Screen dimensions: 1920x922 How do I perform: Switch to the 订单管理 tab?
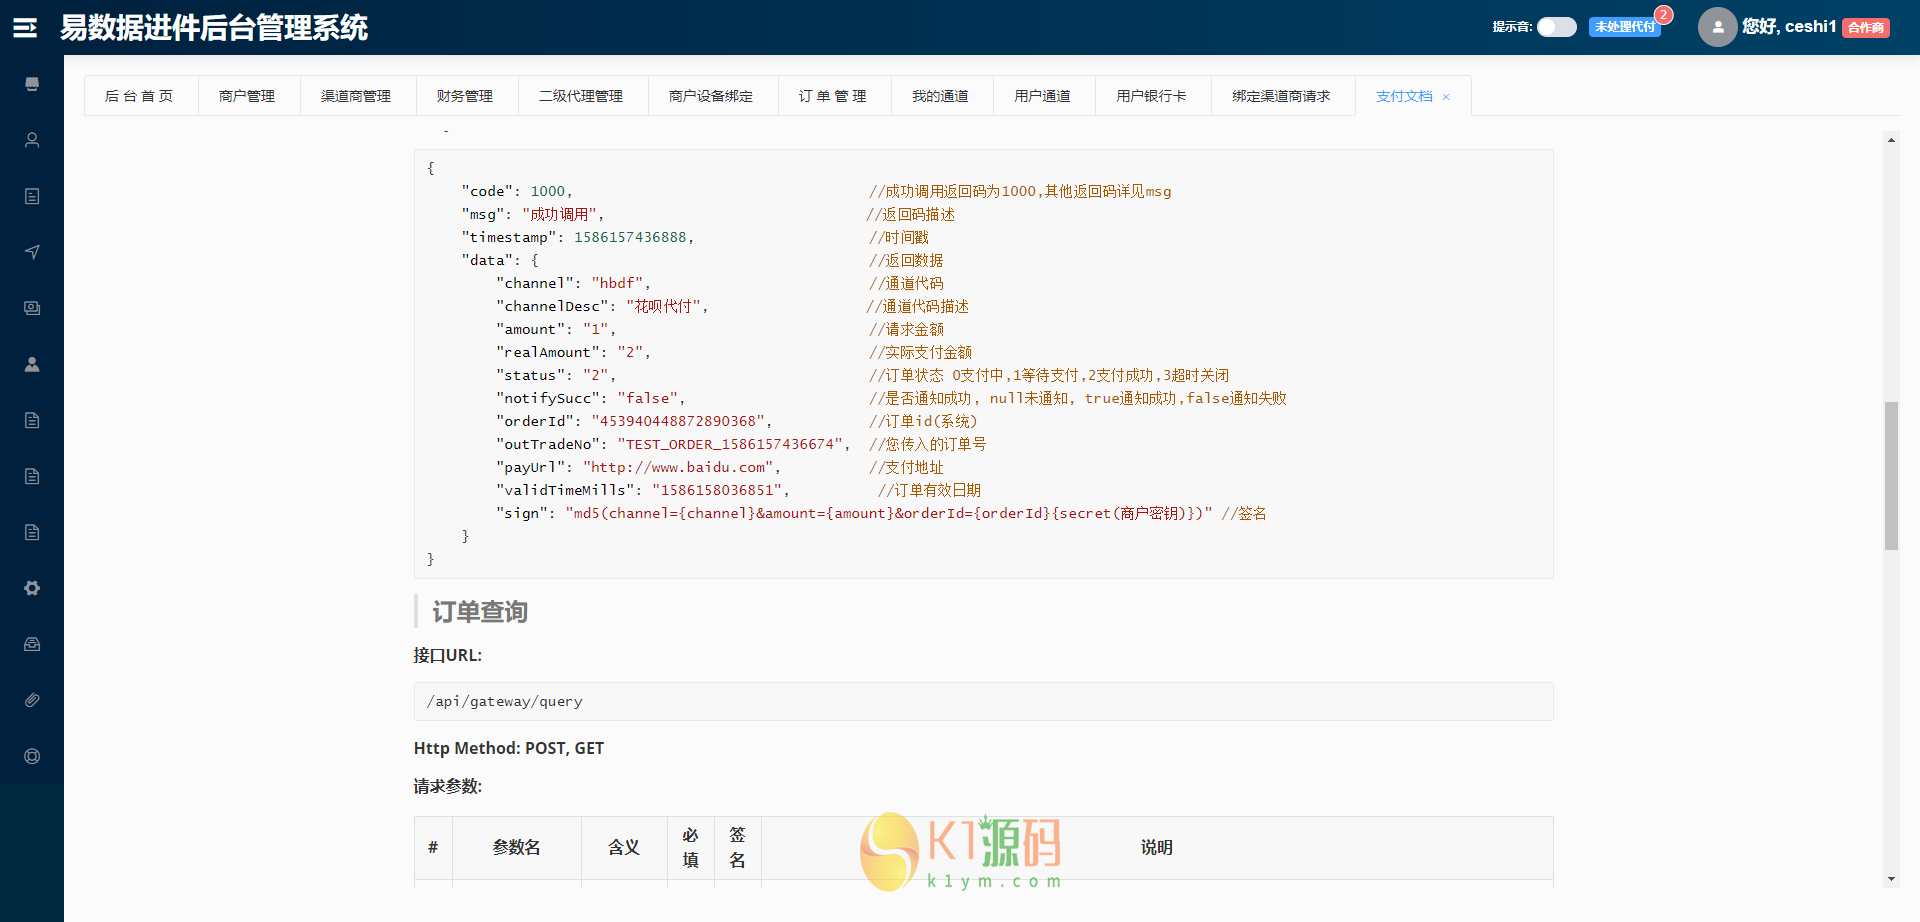(x=833, y=96)
